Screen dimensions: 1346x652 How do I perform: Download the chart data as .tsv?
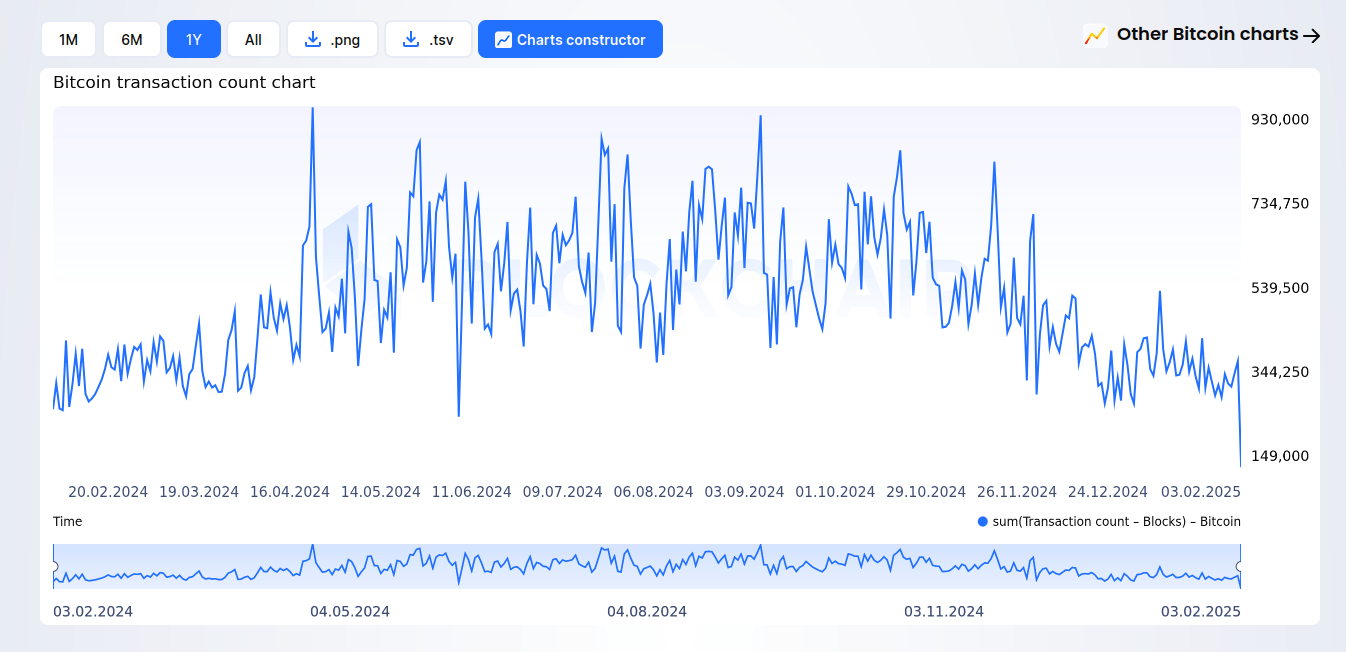click(x=428, y=39)
